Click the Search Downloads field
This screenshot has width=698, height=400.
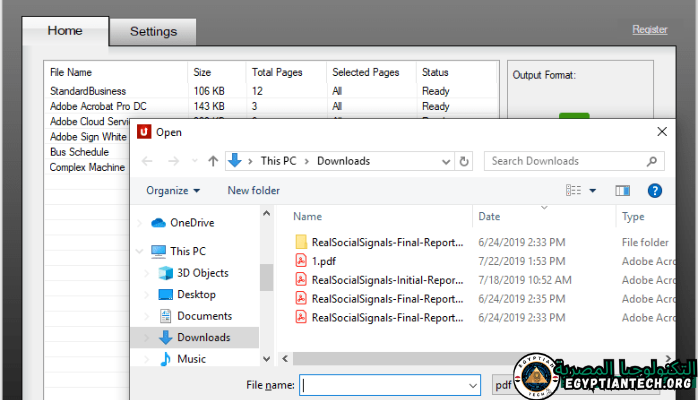click(565, 161)
